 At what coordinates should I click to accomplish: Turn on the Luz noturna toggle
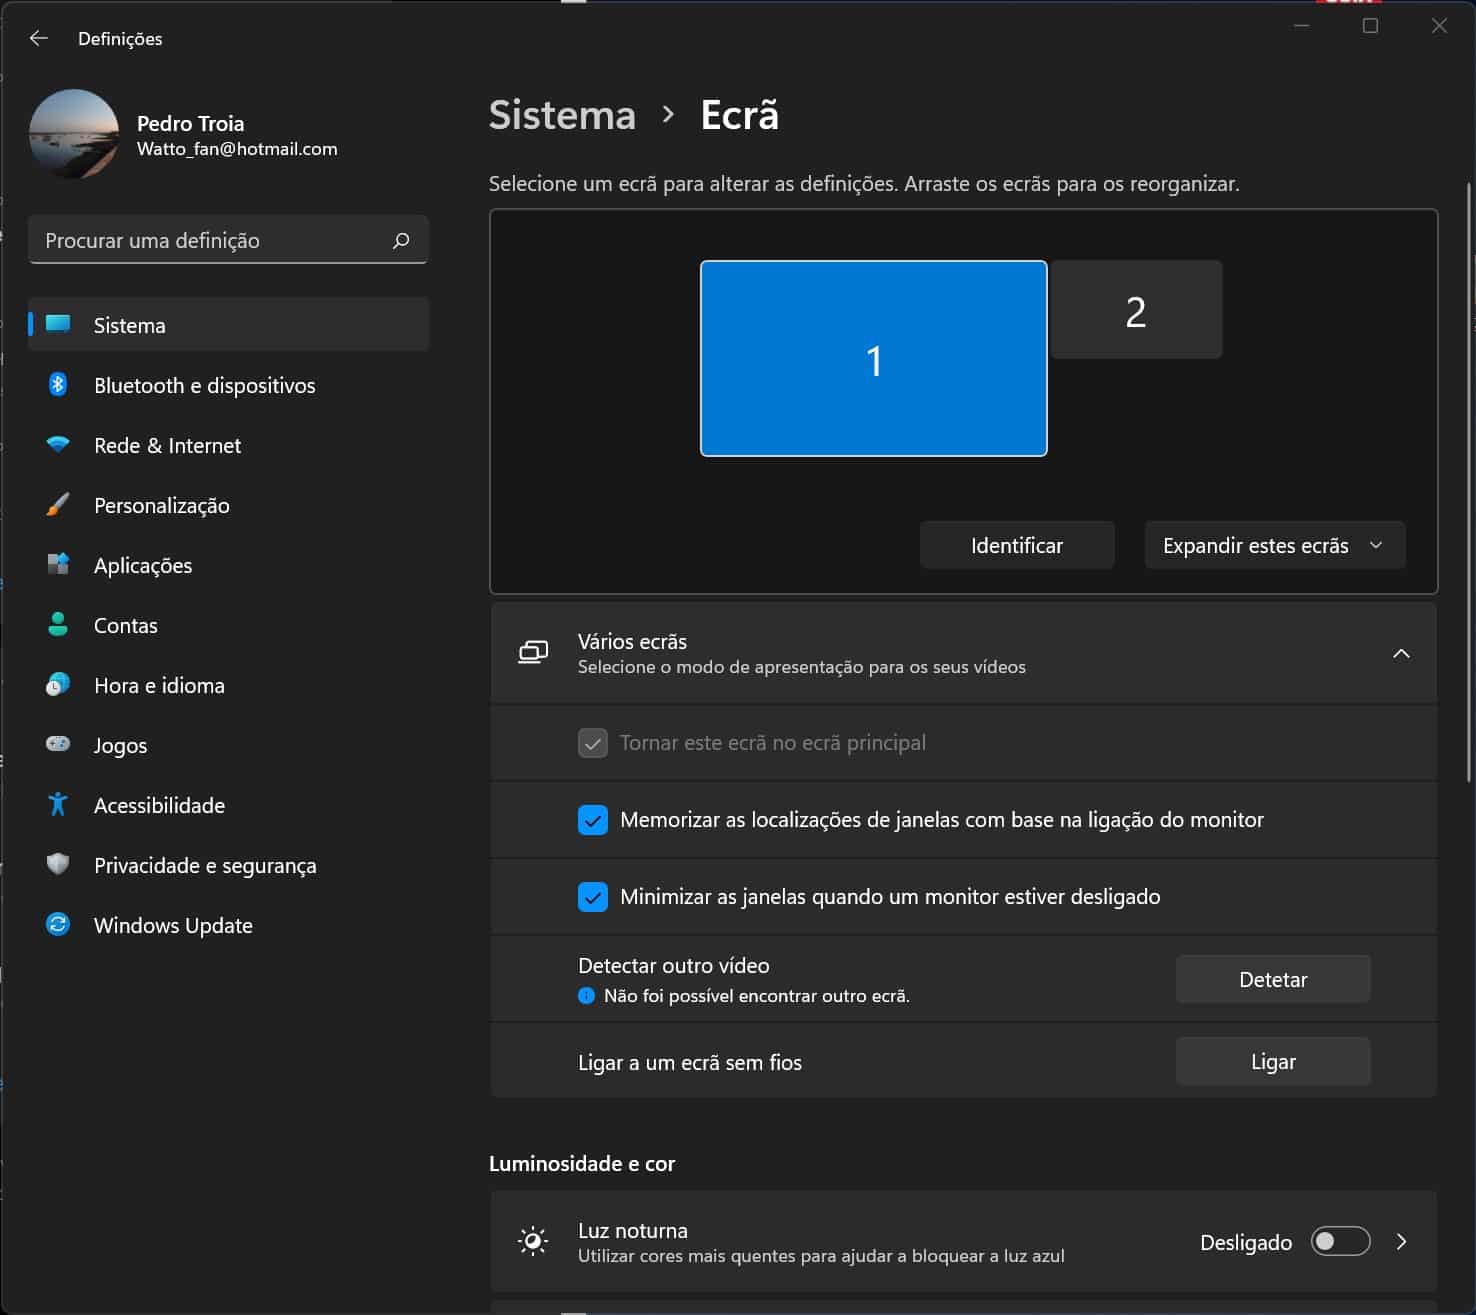(1340, 1242)
